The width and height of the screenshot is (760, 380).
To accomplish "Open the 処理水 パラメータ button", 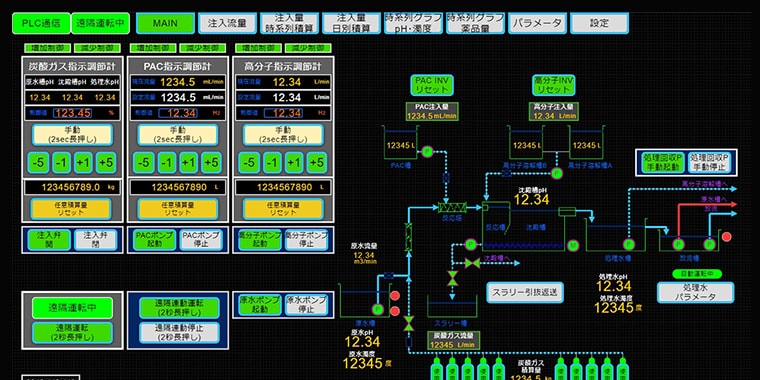I will [696, 292].
